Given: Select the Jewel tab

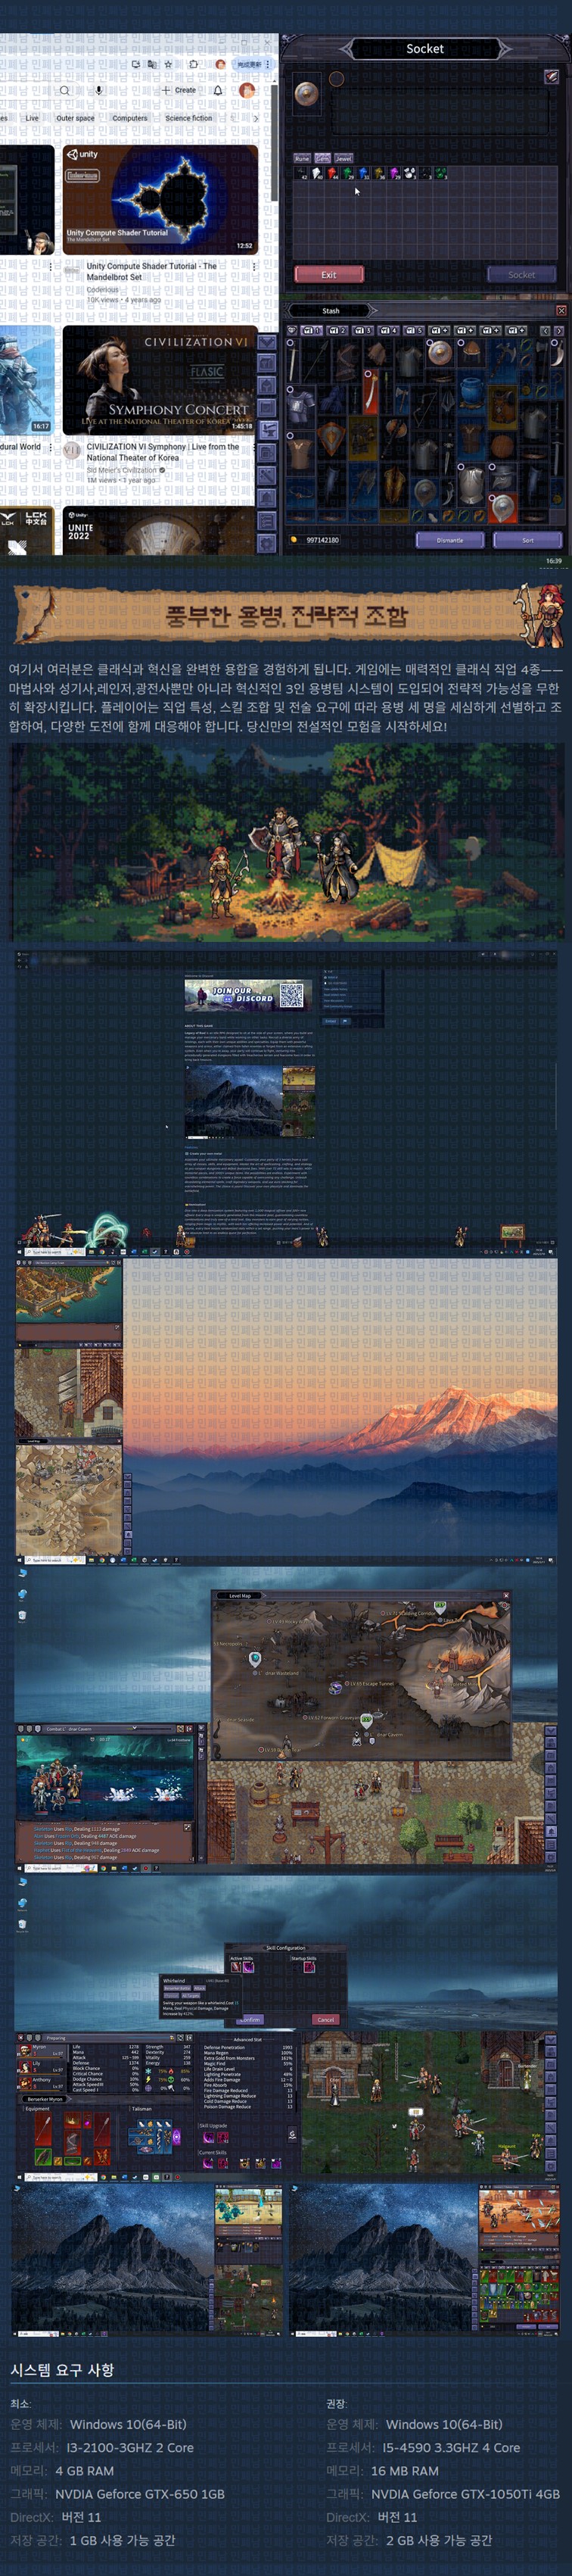Looking at the screenshot, I should pos(343,158).
